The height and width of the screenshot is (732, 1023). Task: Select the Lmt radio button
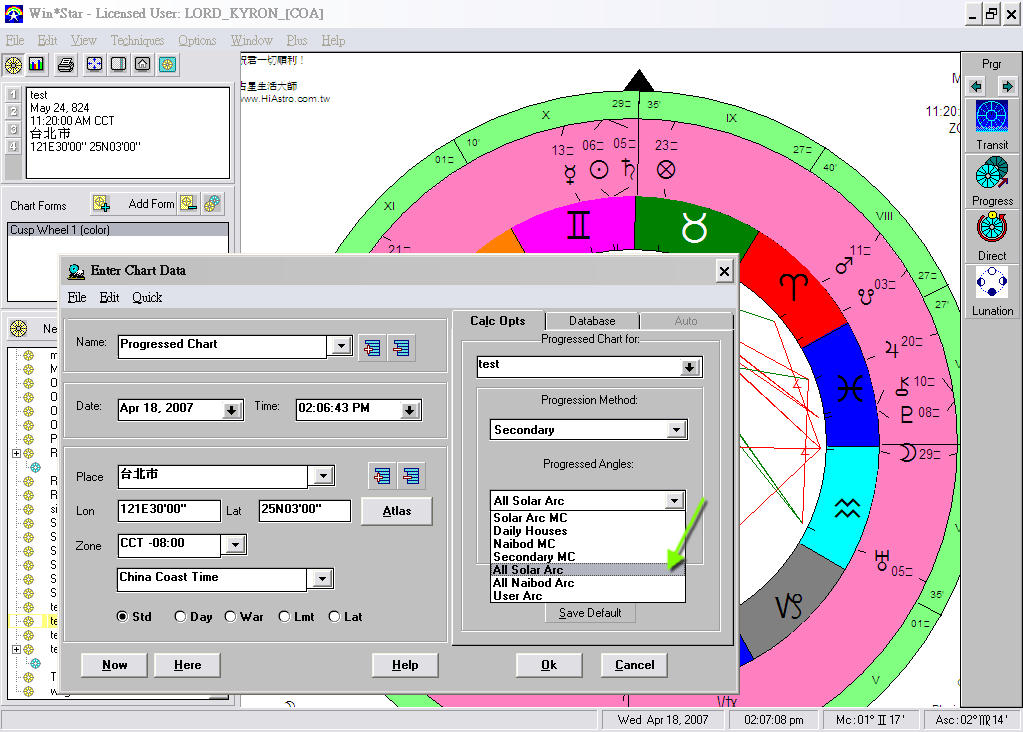[x=285, y=617]
